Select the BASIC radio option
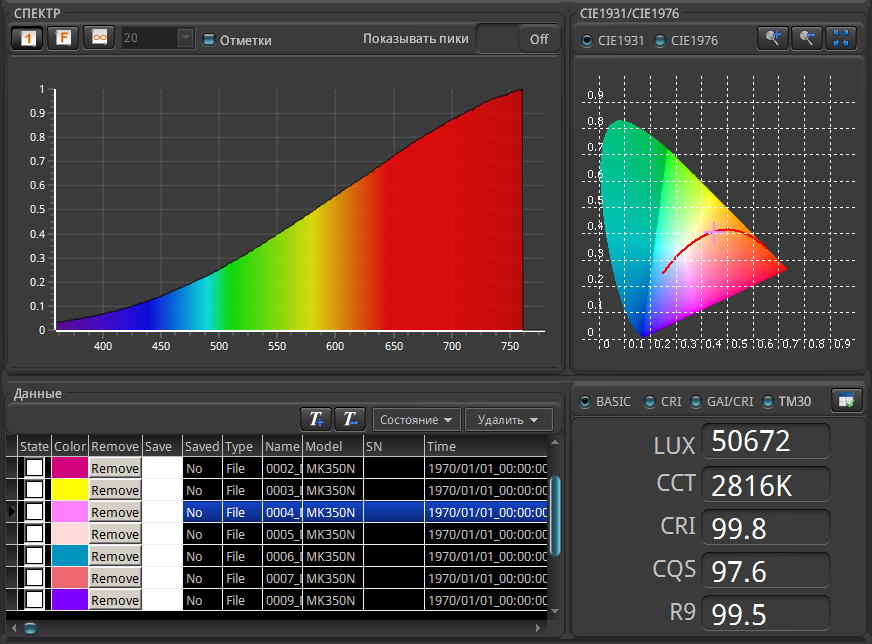872x644 pixels. [x=585, y=402]
